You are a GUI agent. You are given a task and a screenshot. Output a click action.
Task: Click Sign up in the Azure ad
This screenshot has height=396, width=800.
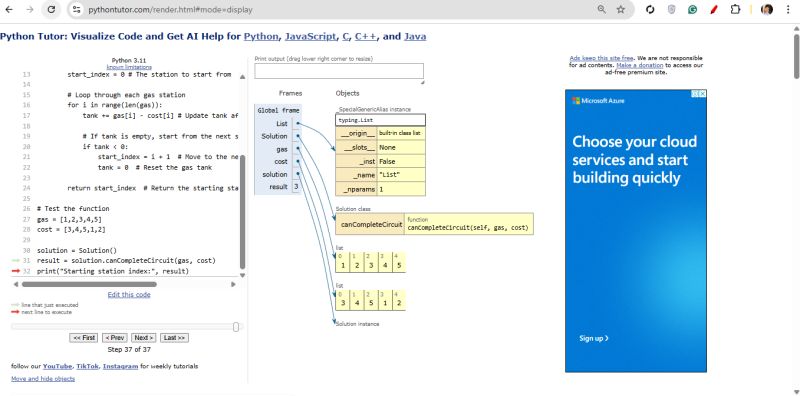click(594, 338)
